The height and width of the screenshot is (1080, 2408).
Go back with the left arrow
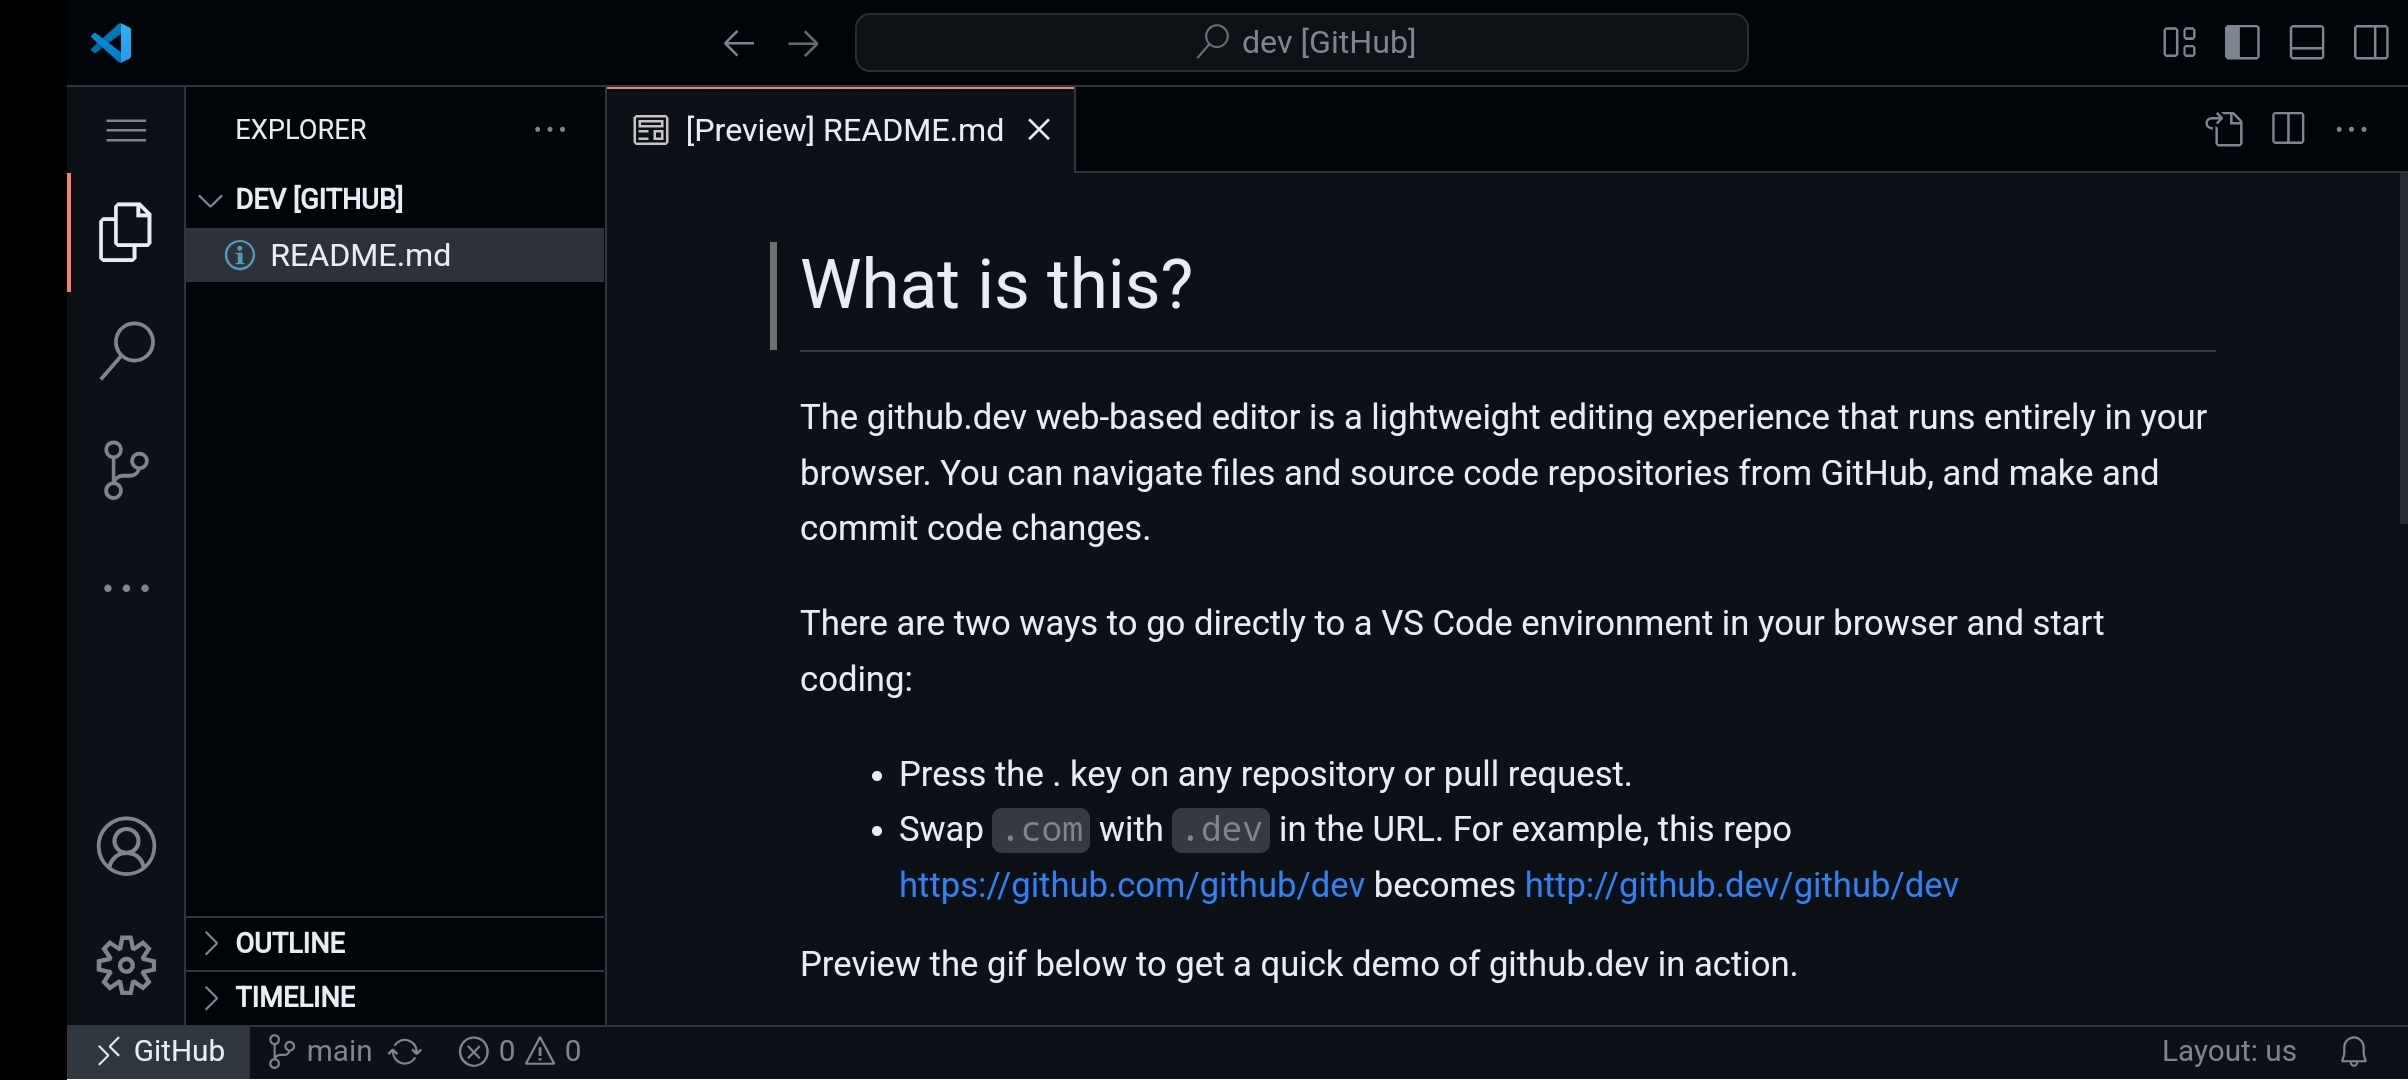pyautogui.click(x=738, y=43)
